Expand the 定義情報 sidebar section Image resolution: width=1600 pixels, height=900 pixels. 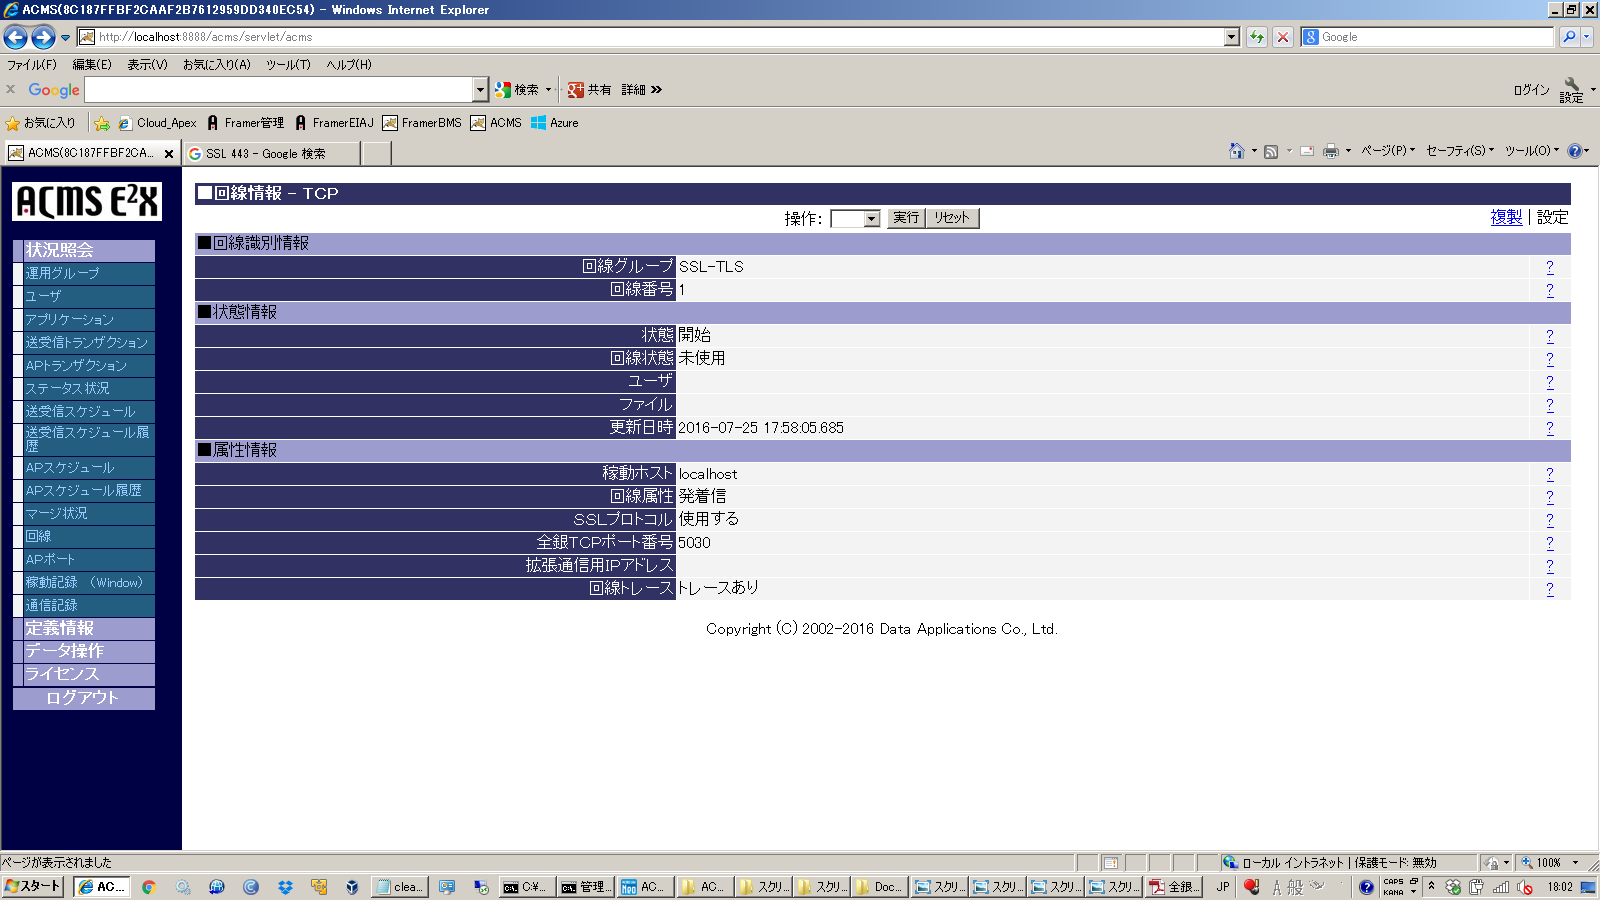point(88,628)
